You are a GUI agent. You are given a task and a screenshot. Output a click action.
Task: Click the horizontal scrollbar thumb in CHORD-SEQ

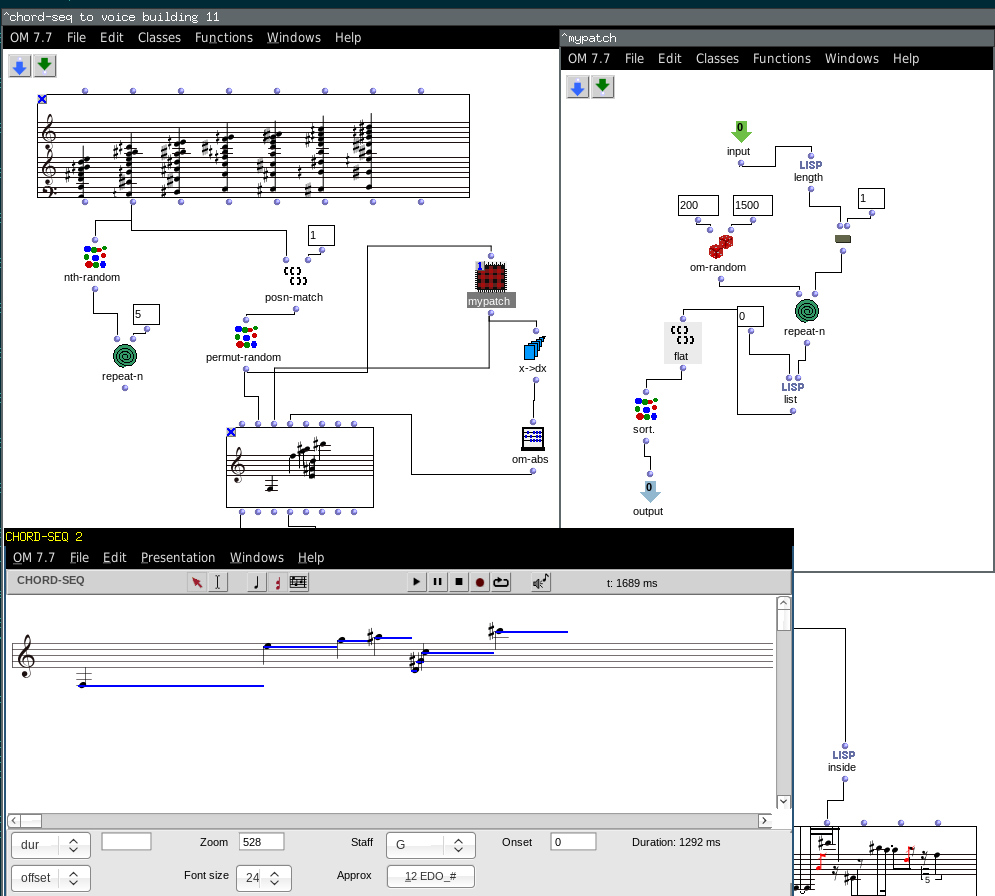[x=31, y=820]
